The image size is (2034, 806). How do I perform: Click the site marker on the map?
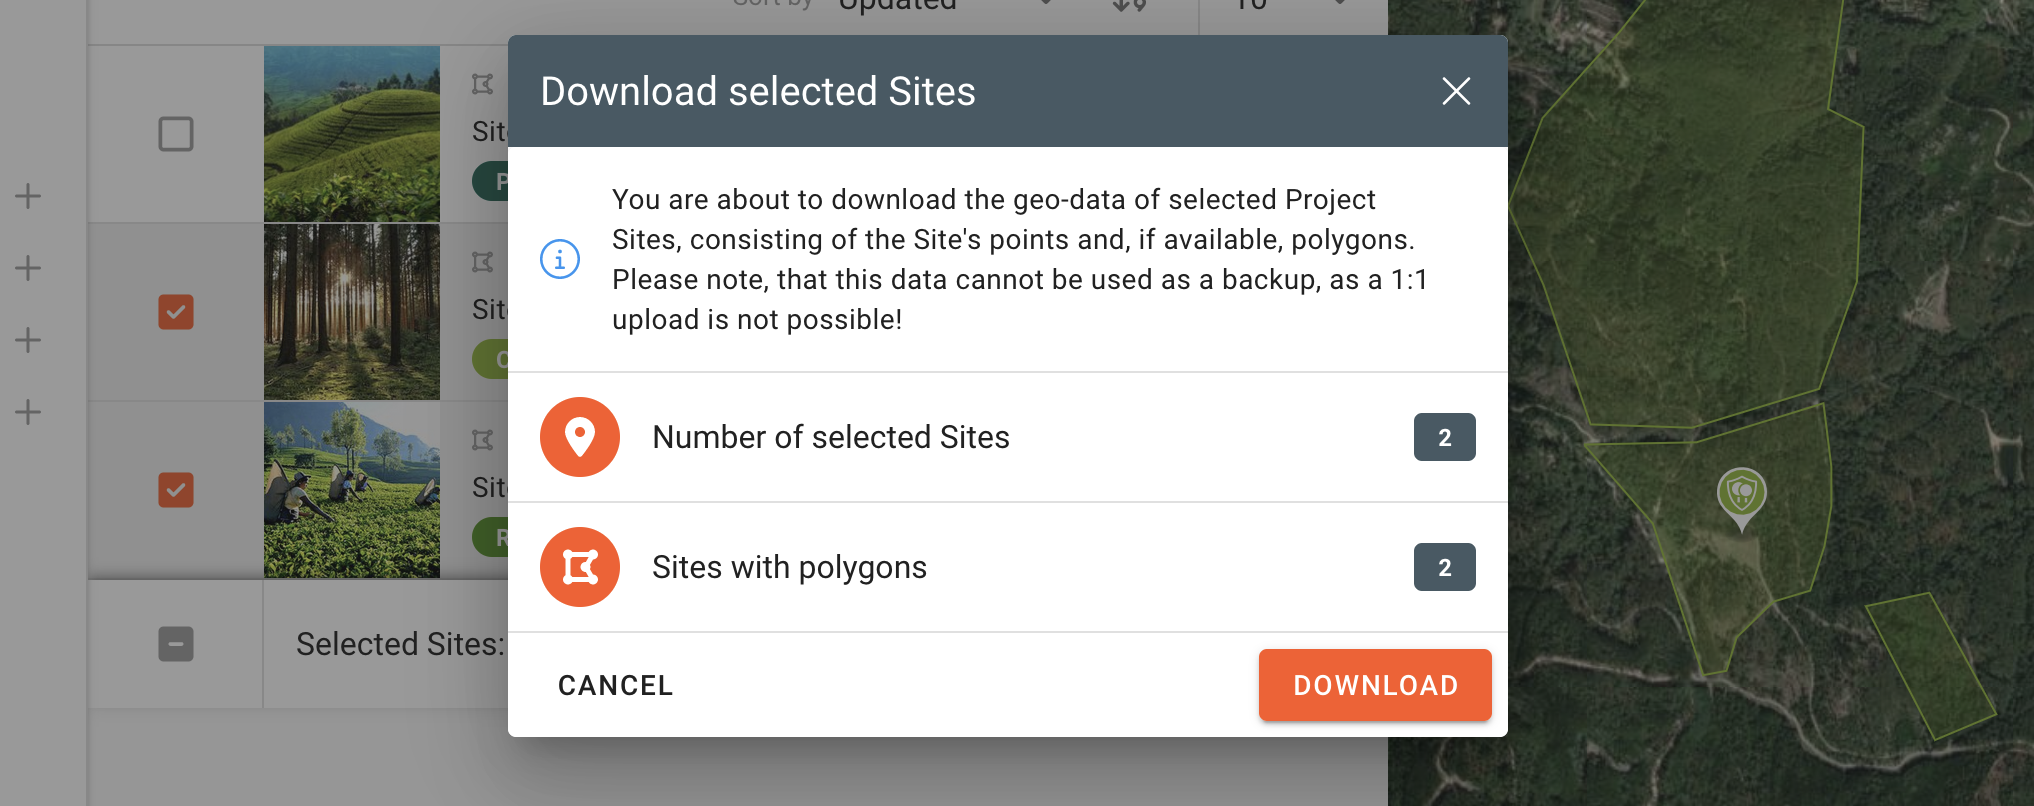click(x=1741, y=494)
